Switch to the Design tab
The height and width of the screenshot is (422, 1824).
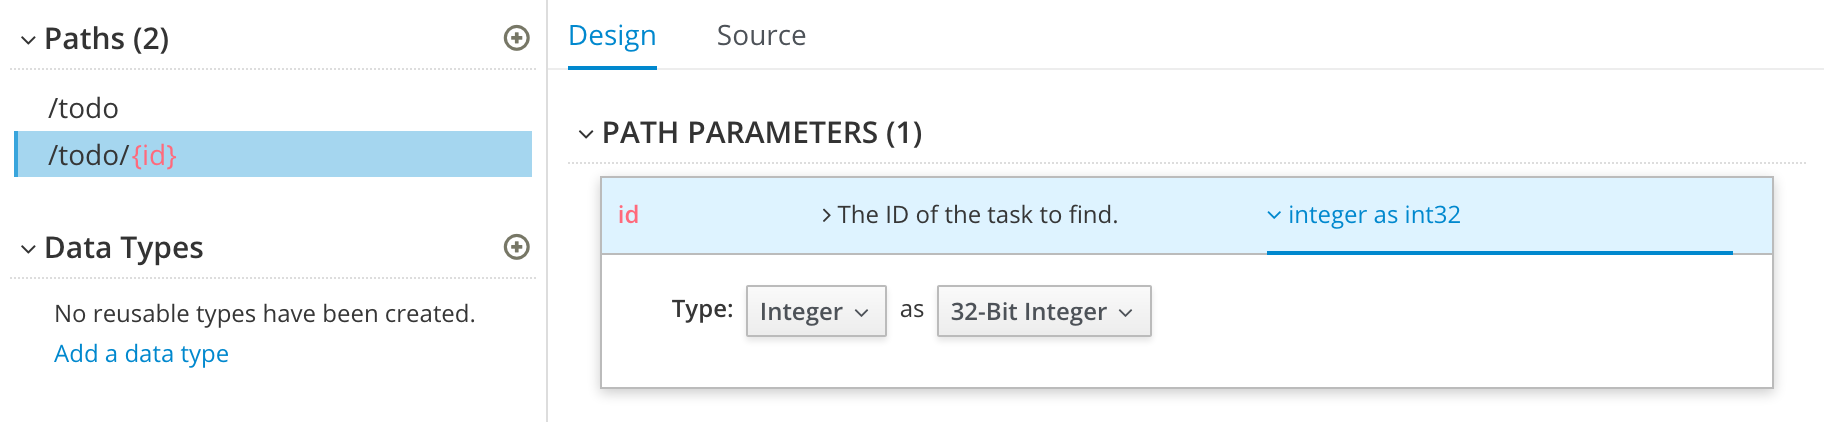(x=612, y=36)
